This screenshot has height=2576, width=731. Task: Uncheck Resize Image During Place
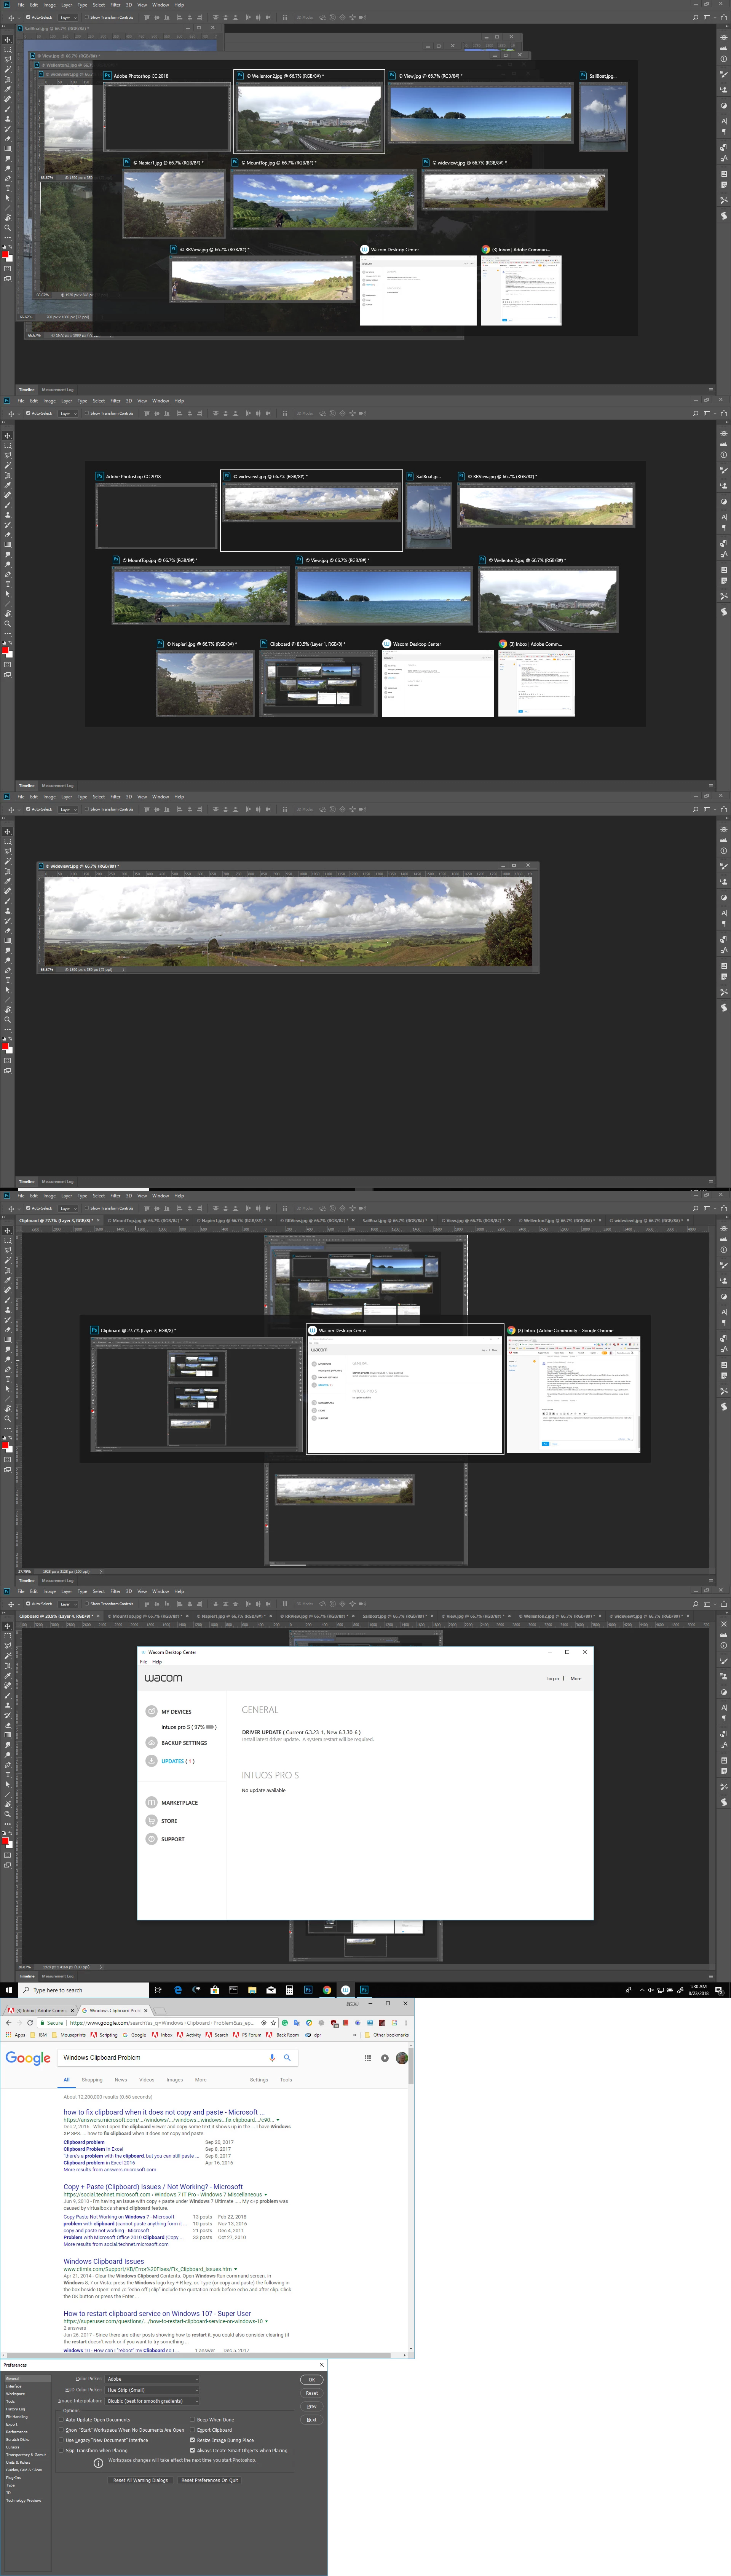click(x=192, y=2440)
